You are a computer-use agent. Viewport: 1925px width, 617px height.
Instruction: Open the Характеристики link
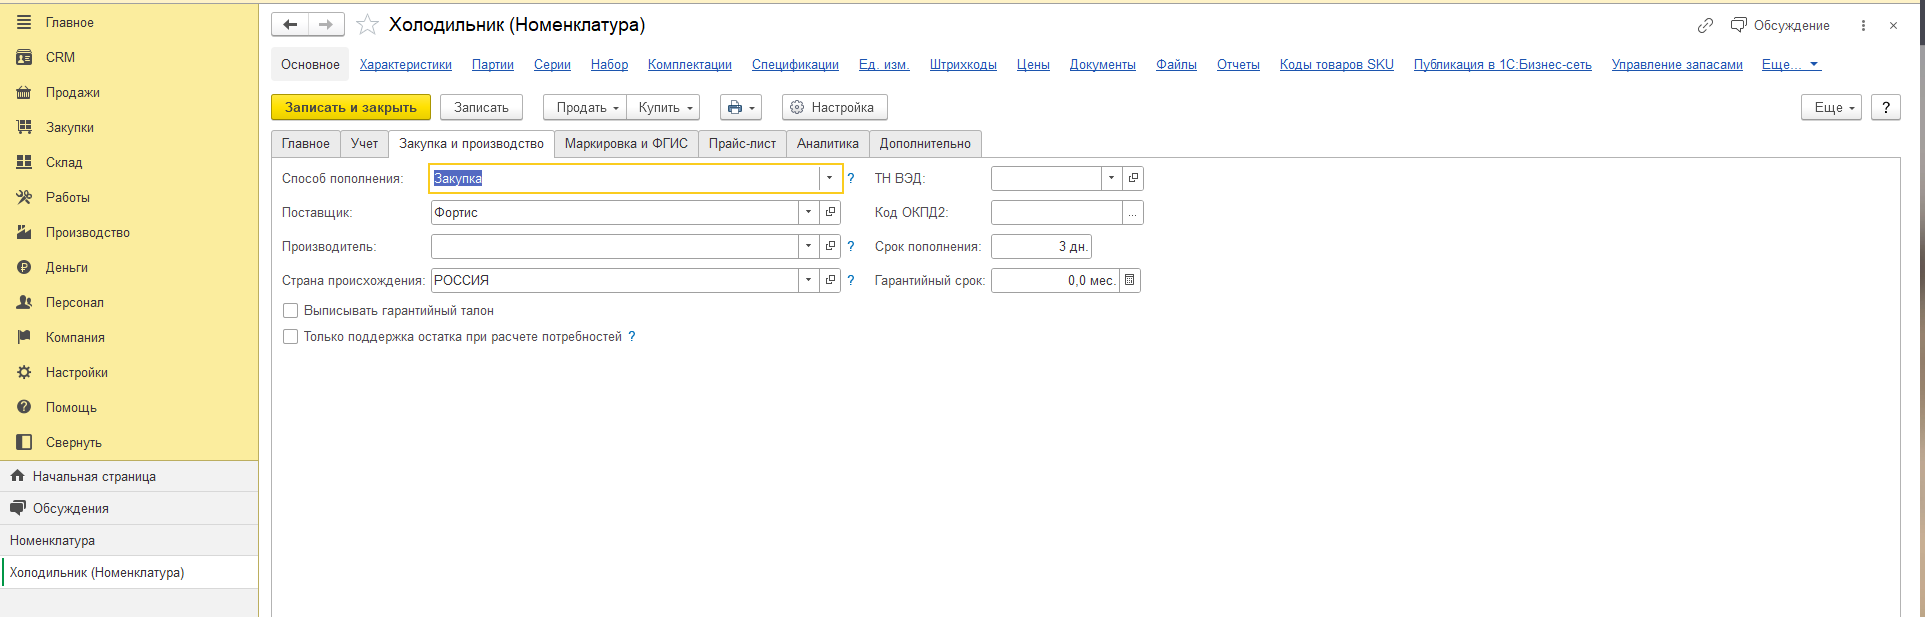pos(406,64)
